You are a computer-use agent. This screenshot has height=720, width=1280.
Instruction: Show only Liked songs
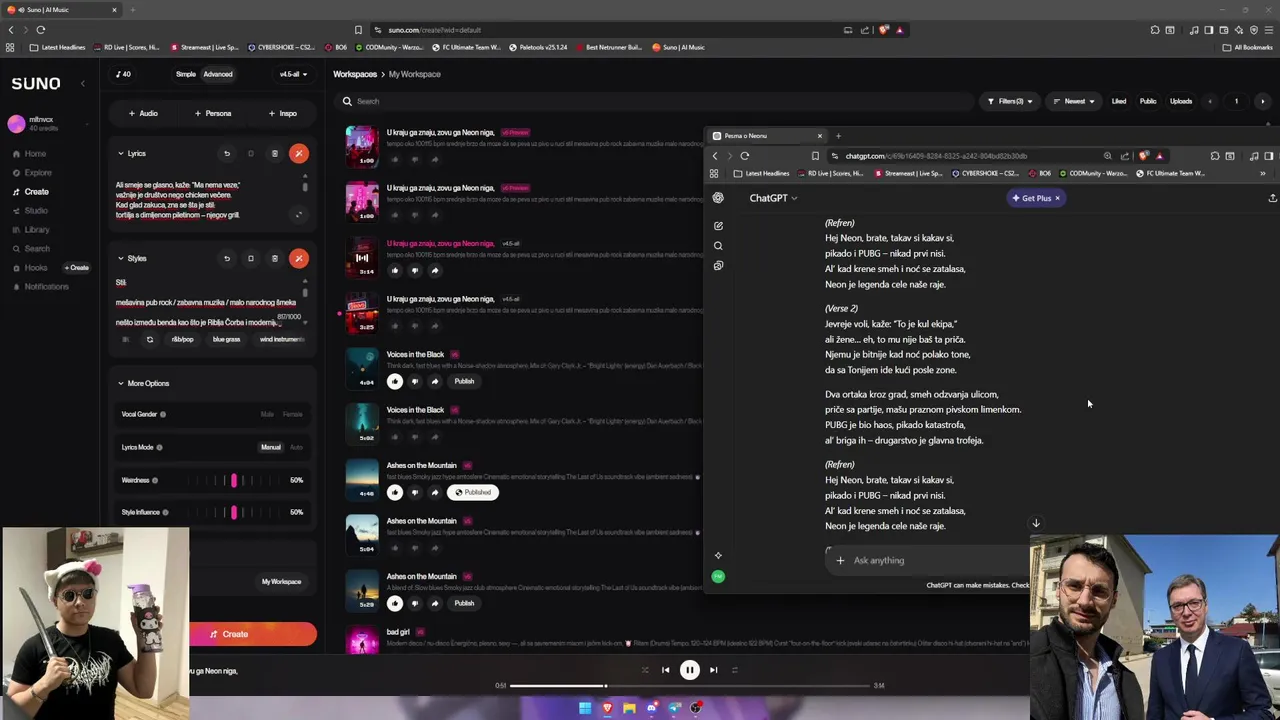(1119, 101)
